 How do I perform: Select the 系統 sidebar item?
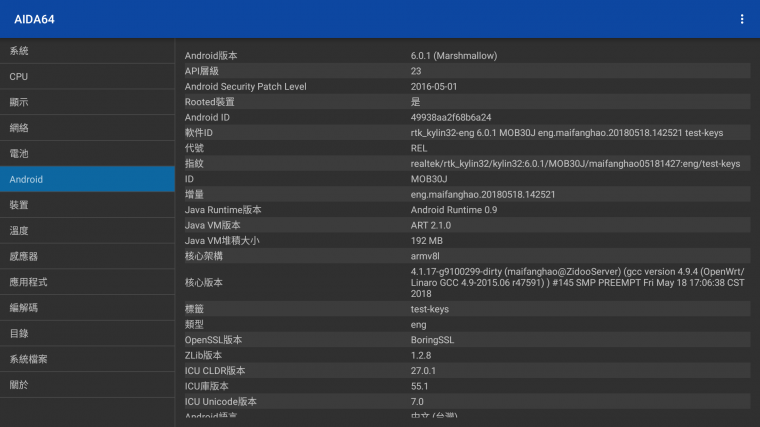pos(87,51)
